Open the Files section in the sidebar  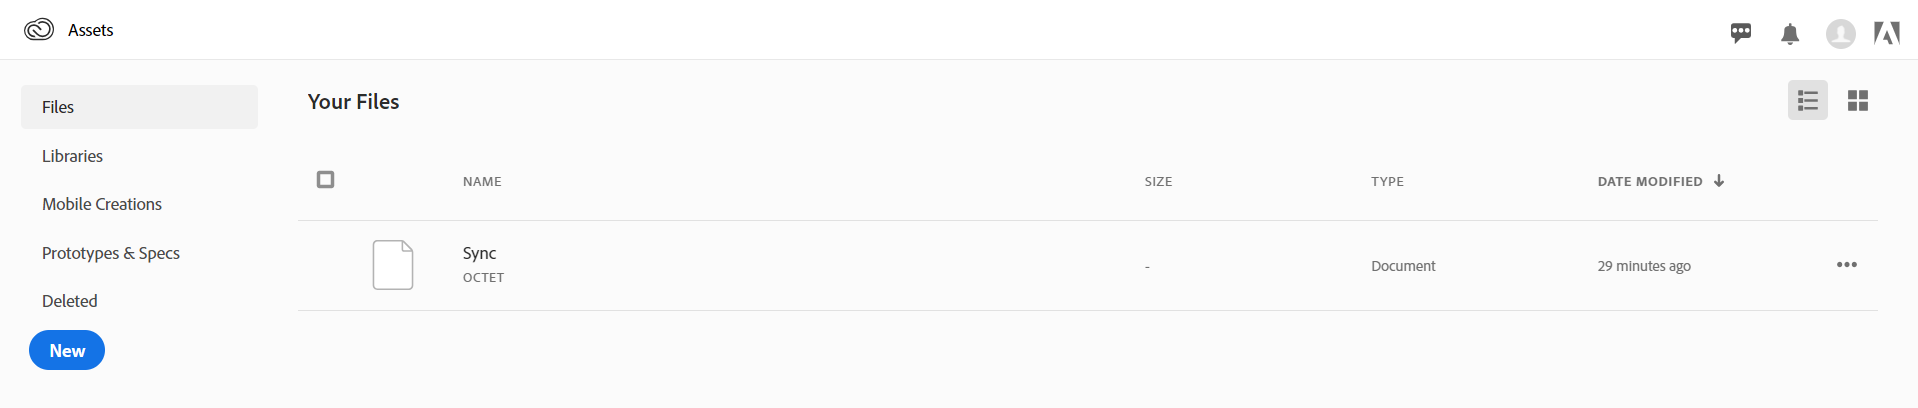click(139, 107)
